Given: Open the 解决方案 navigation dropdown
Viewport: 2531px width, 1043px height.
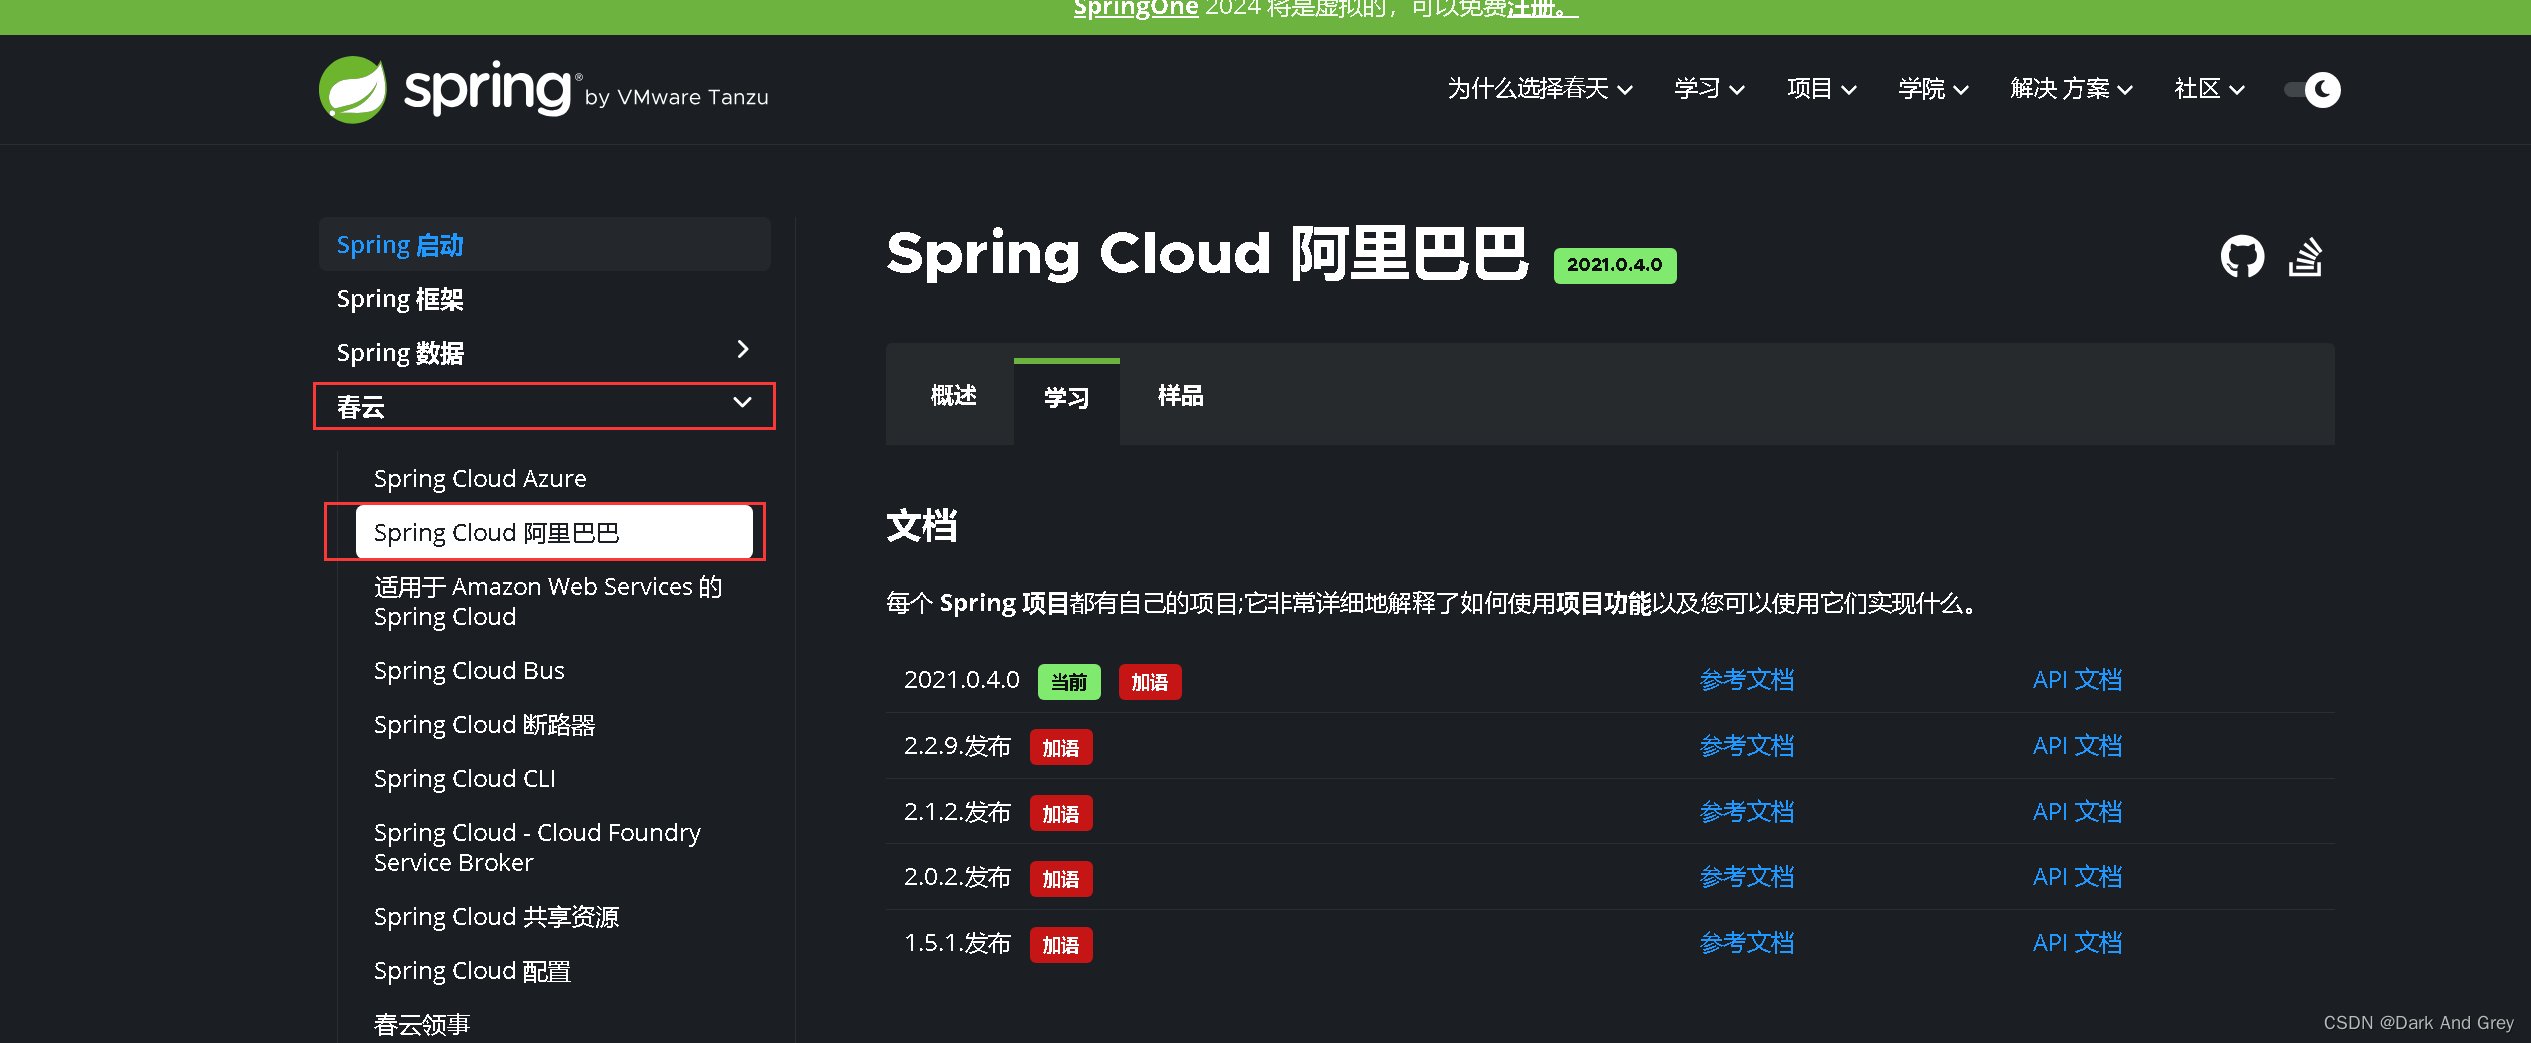Looking at the screenshot, I should click(2071, 89).
